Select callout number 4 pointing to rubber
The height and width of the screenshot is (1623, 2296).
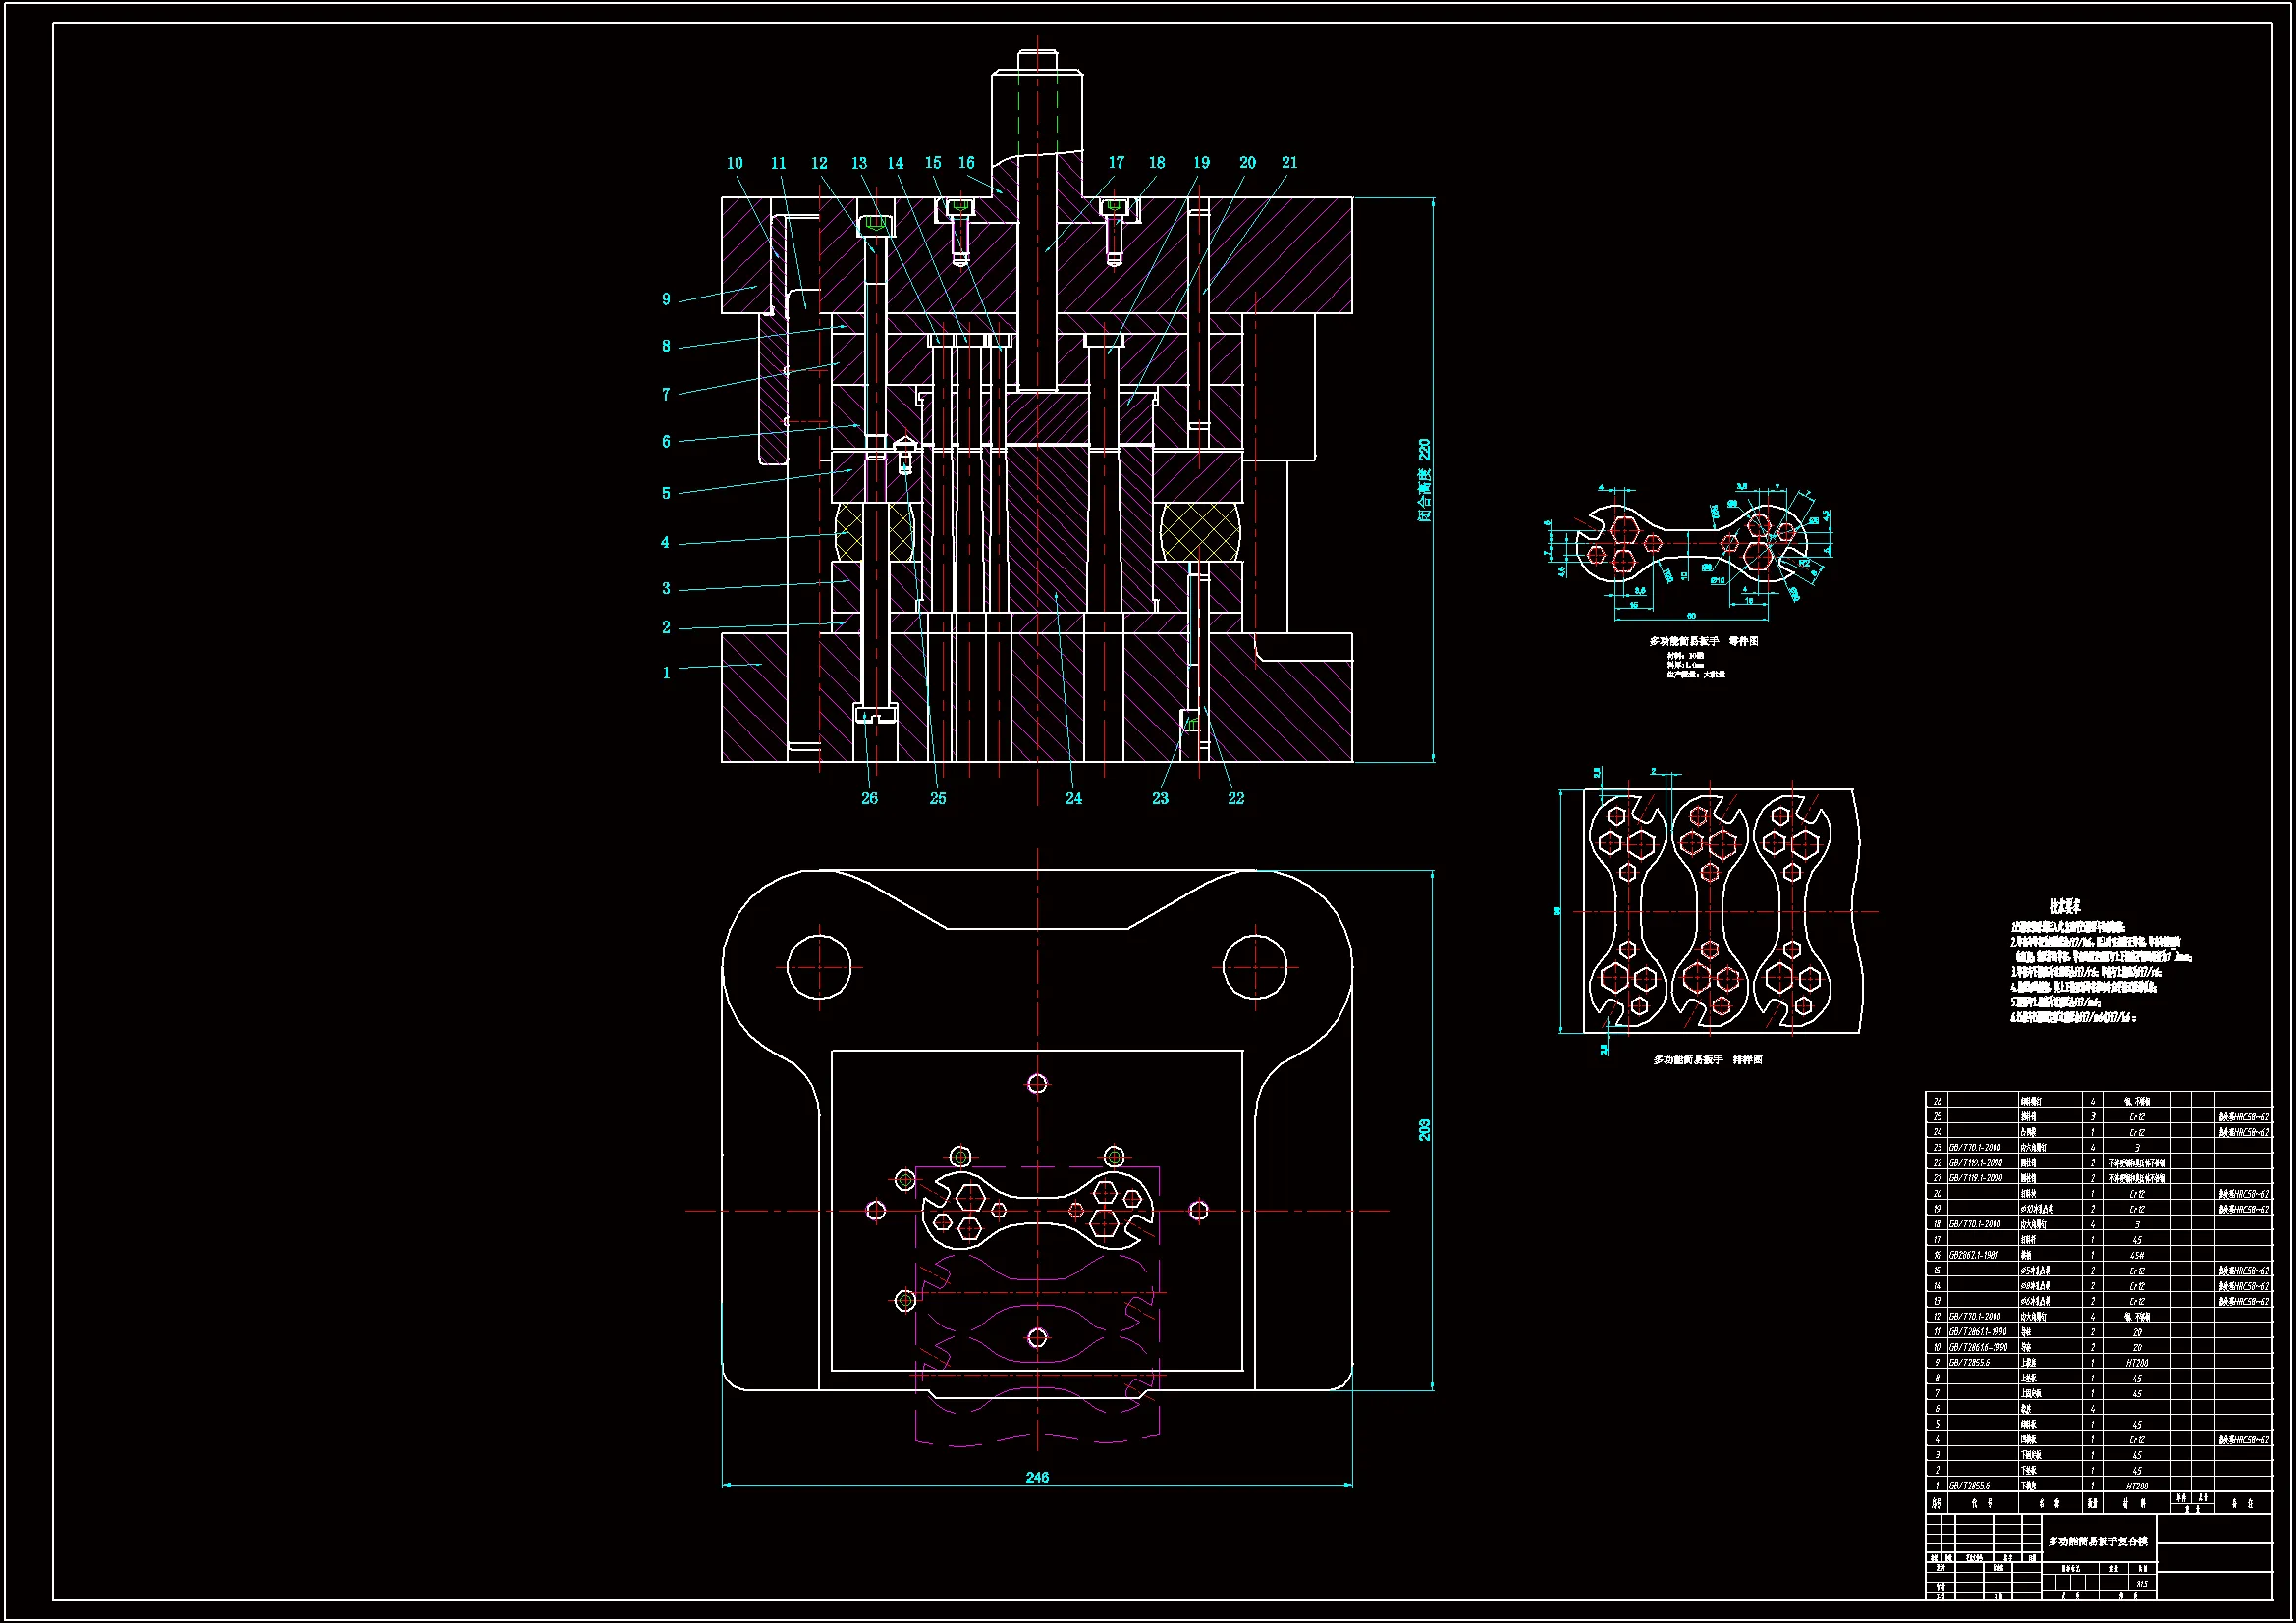click(665, 543)
